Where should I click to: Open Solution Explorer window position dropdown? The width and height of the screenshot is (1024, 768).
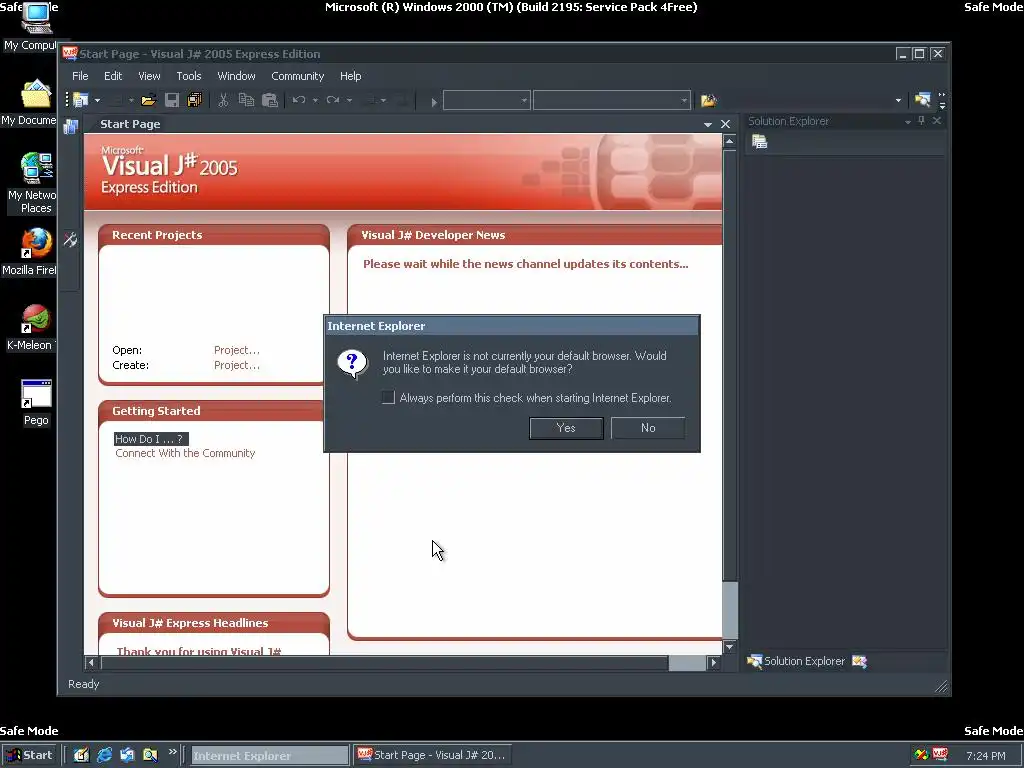[x=908, y=121]
